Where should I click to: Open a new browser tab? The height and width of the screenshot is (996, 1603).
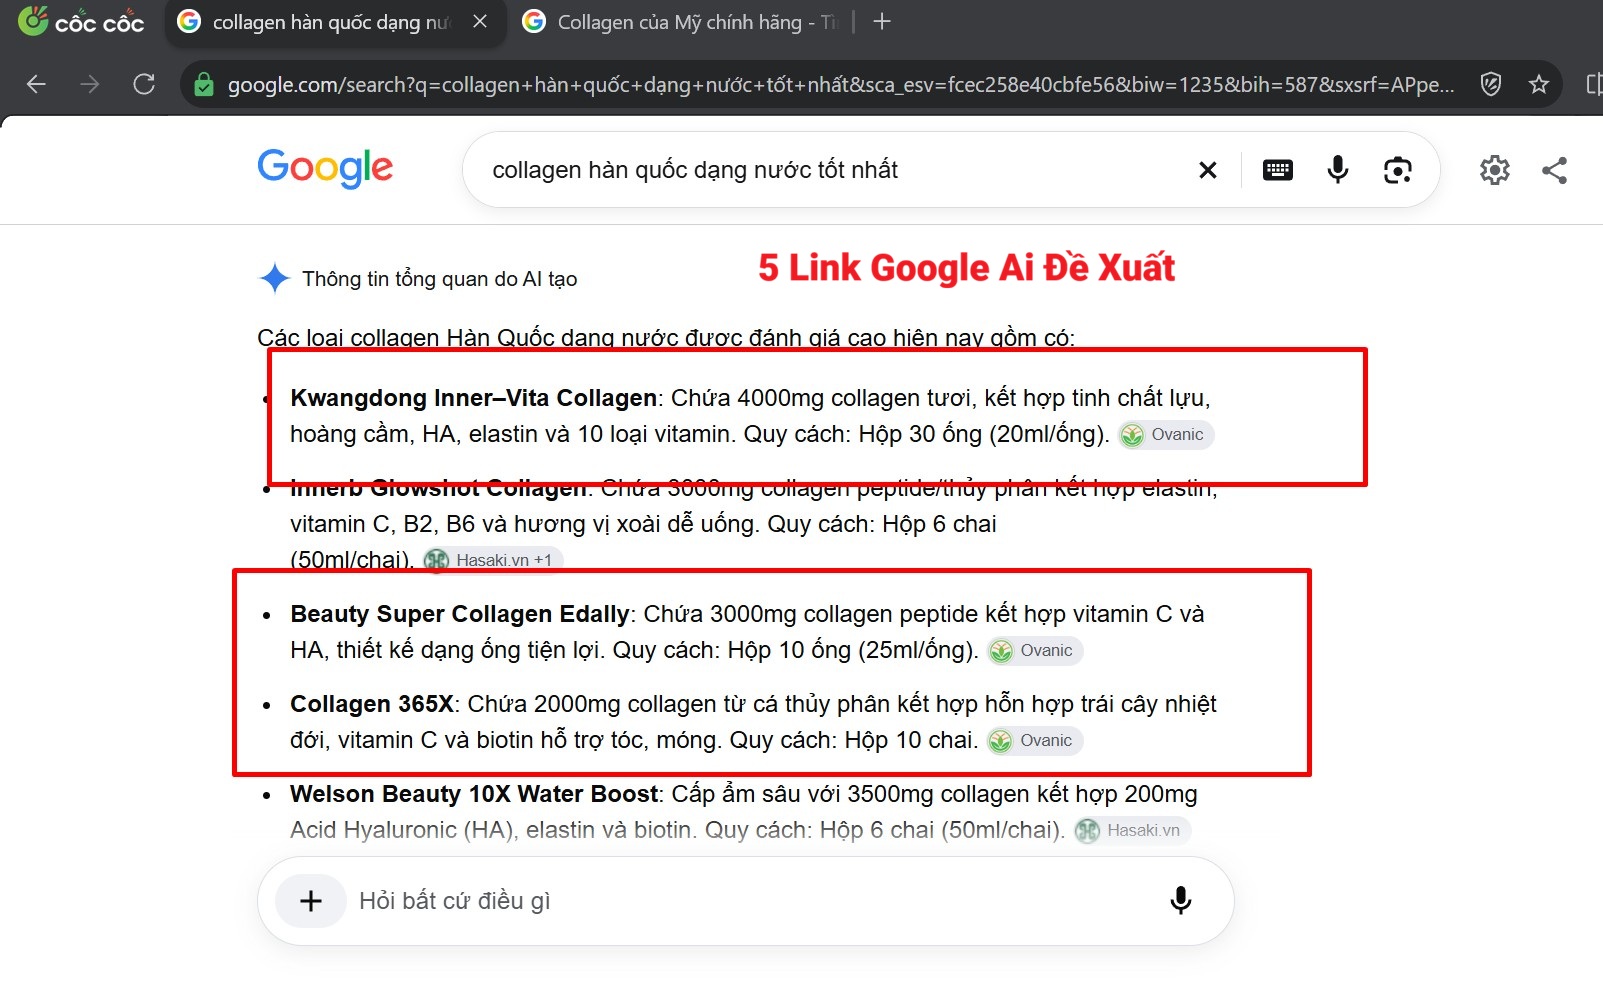(x=882, y=21)
